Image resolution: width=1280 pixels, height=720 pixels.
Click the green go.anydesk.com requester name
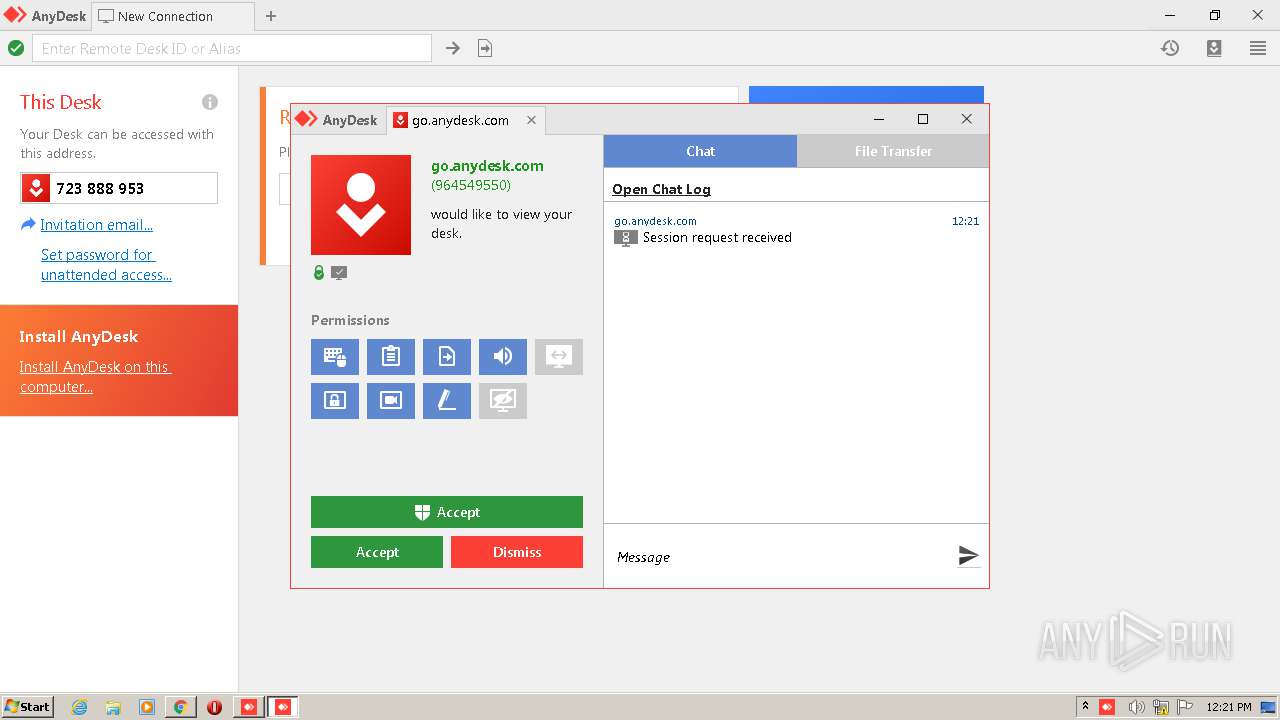coord(487,166)
